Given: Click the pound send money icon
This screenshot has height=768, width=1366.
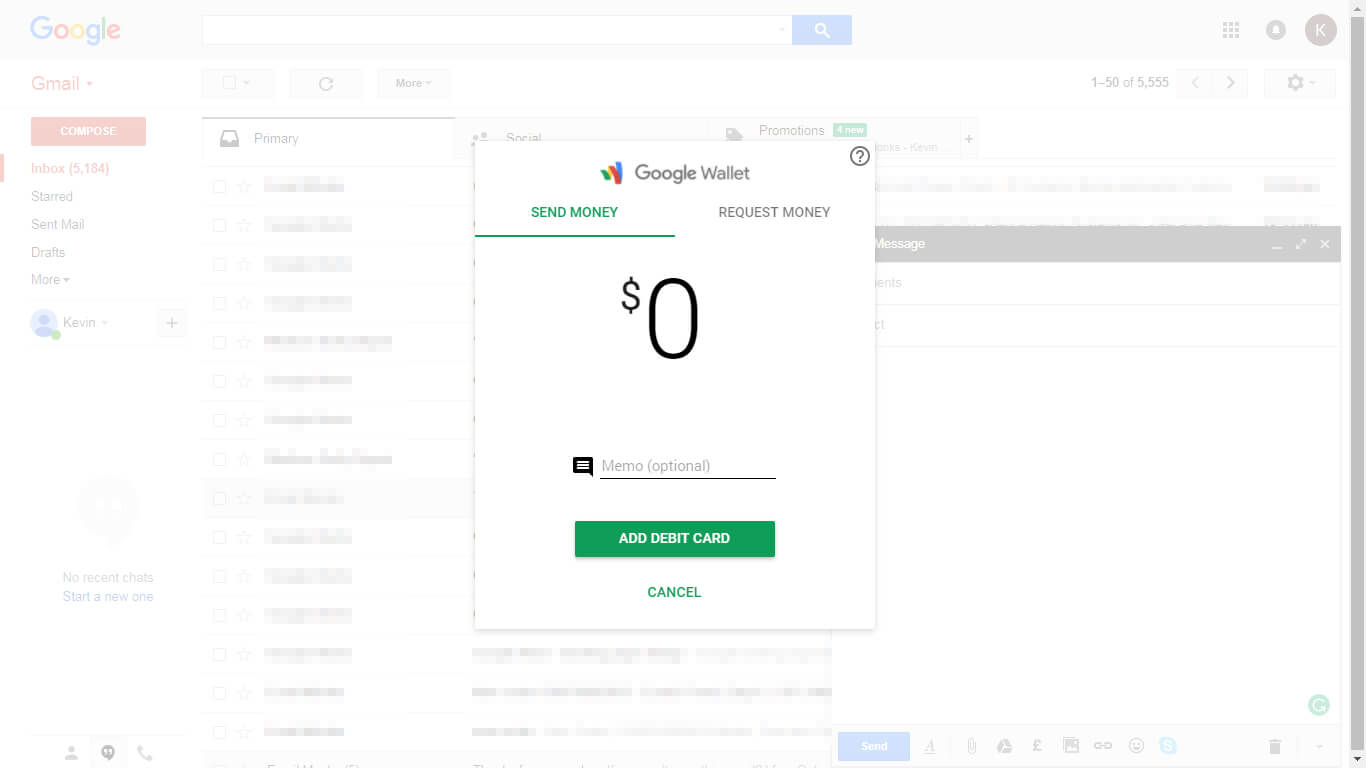Looking at the screenshot, I should coord(1037,746).
